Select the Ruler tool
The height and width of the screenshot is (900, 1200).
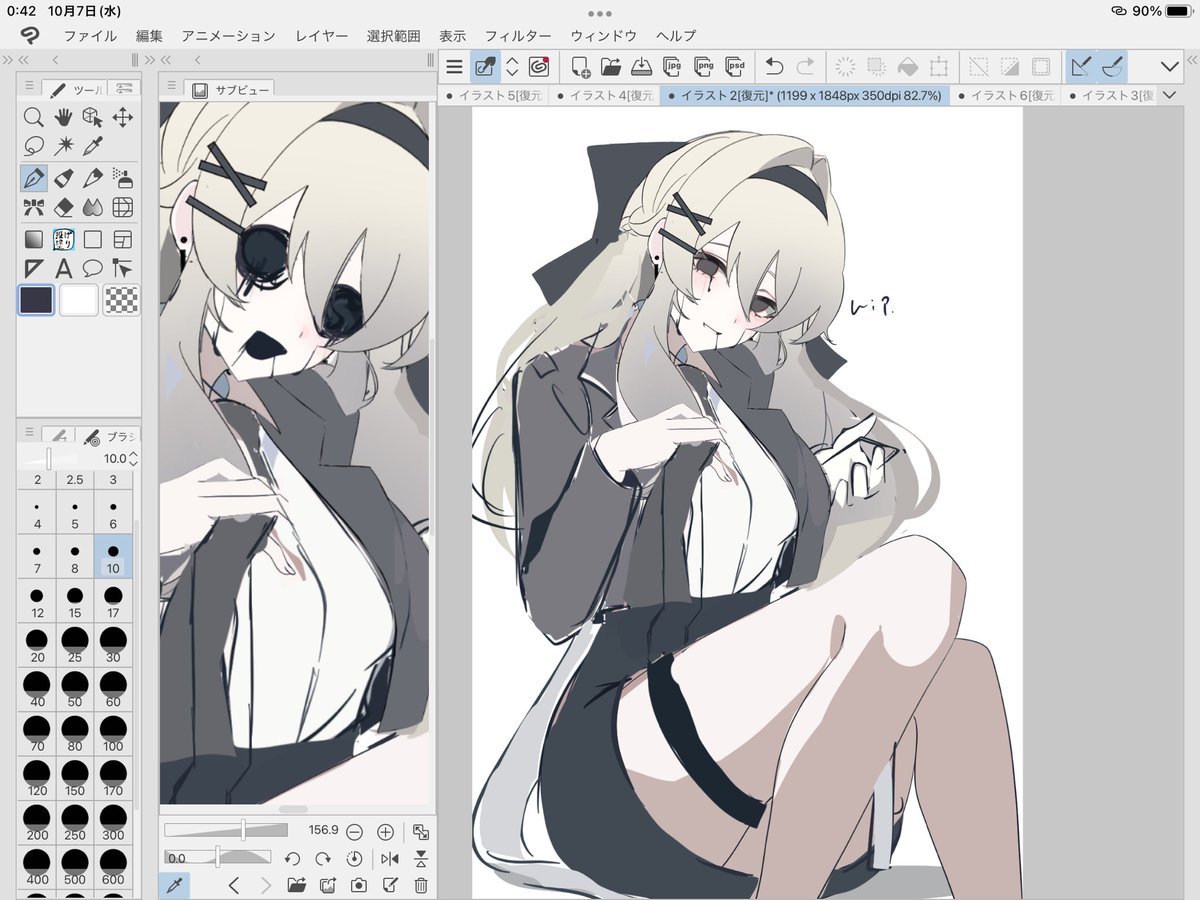click(33, 268)
